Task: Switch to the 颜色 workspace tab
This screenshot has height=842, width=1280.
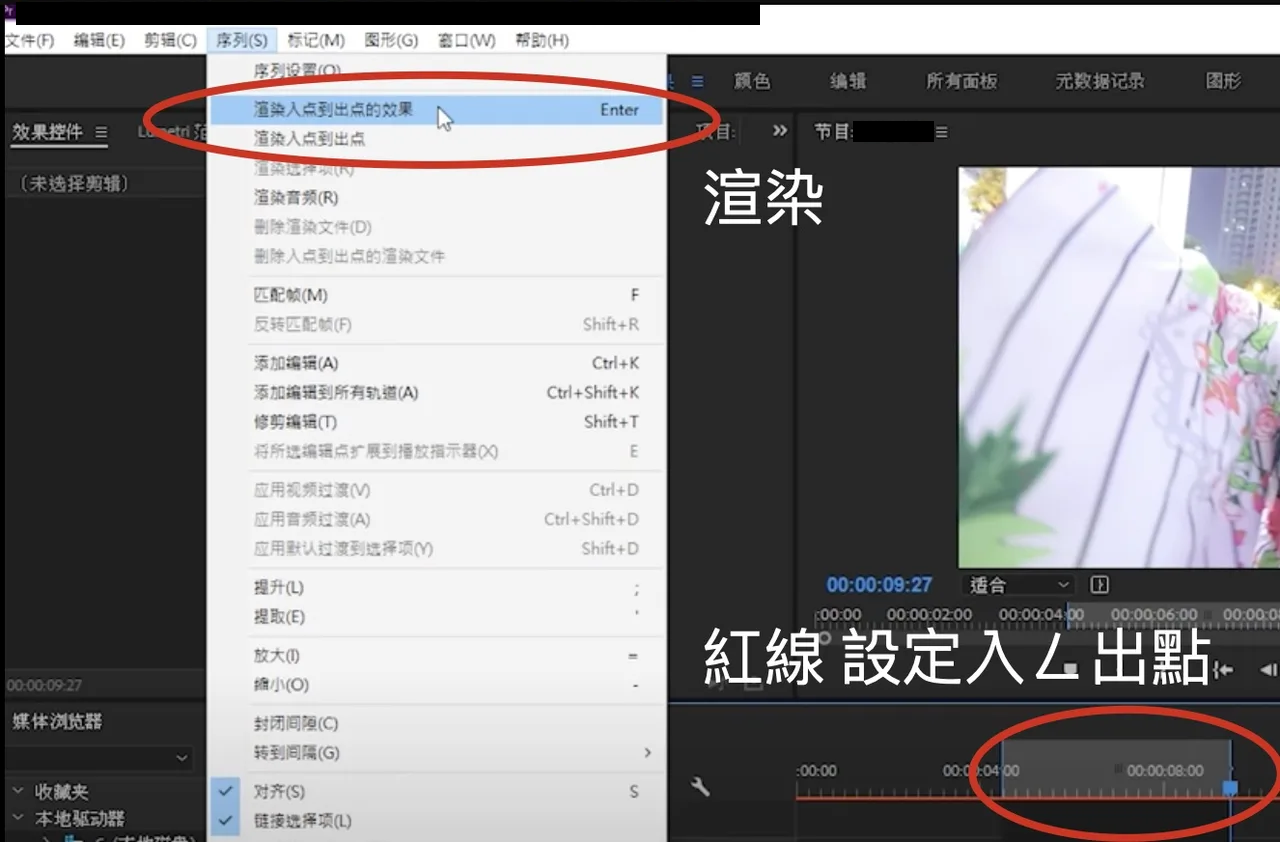Action: 752,81
